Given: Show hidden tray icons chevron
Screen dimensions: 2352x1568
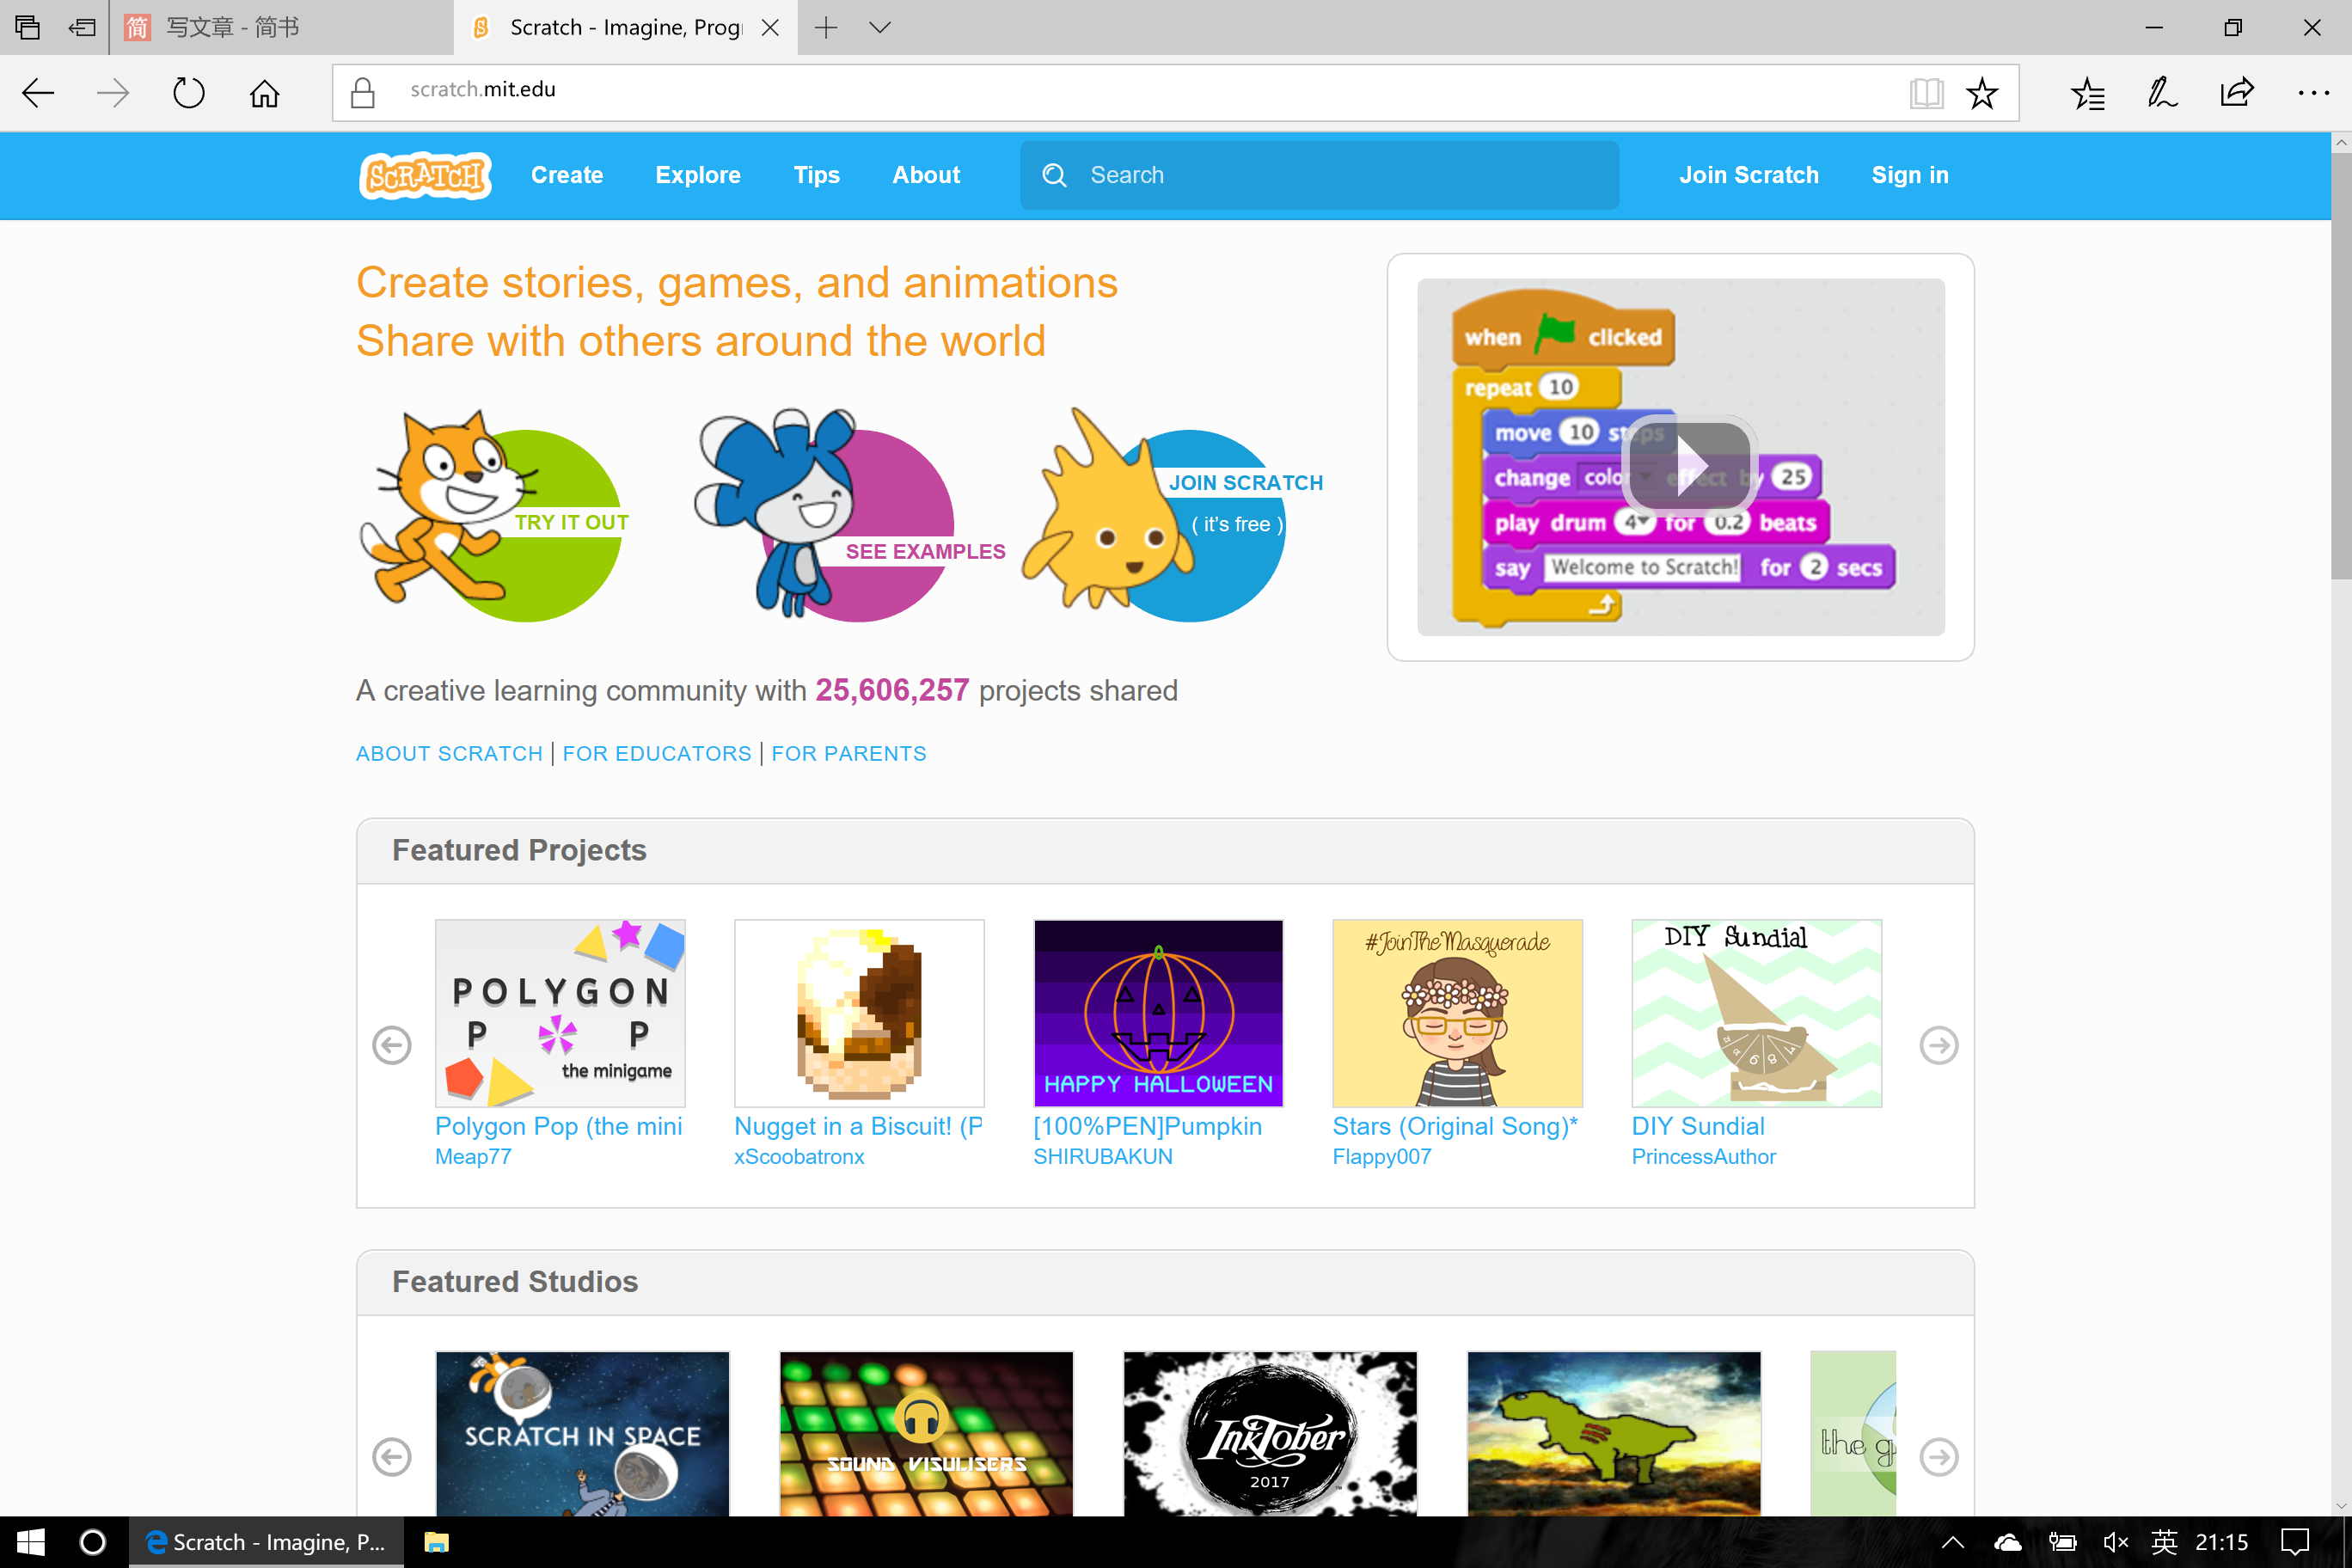Looking at the screenshot, I should [x=1952, y=1542].
